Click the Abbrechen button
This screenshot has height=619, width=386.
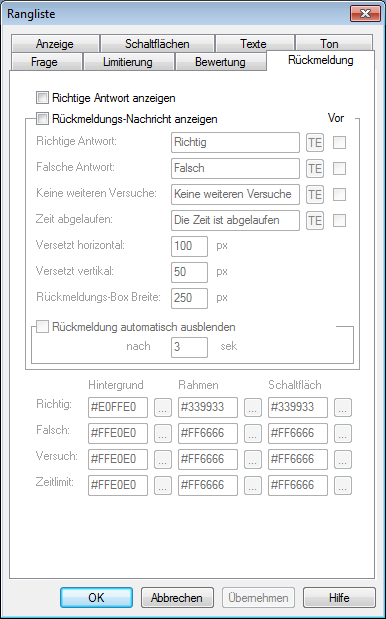click(x=177, y=597)
